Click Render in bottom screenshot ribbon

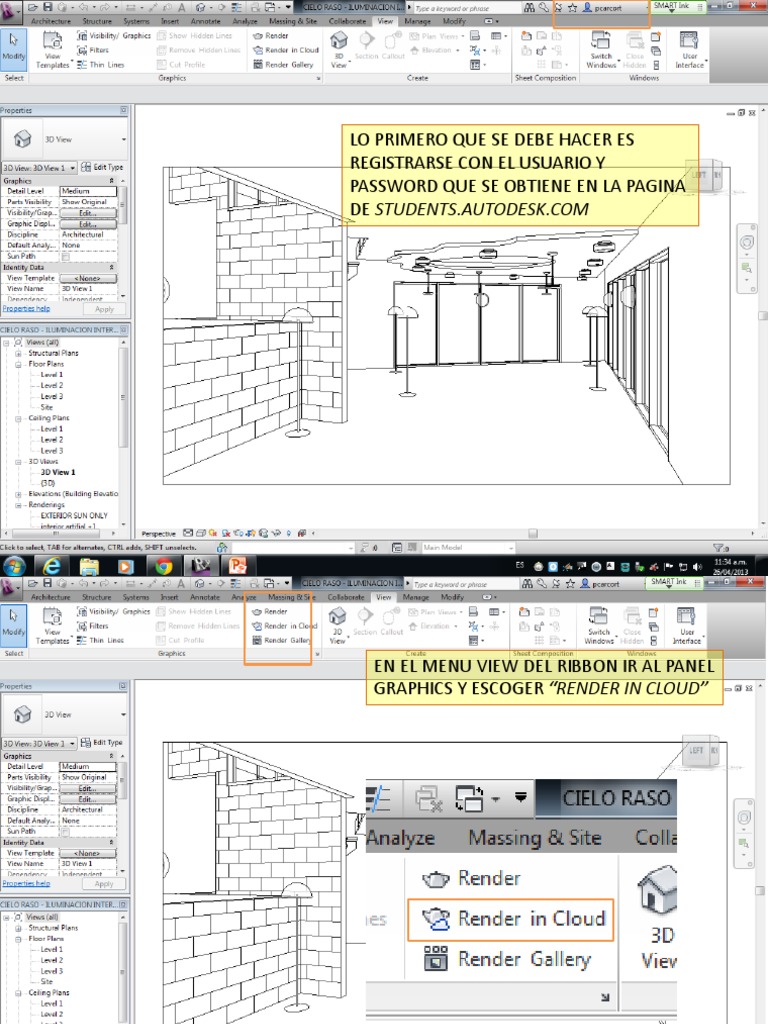(x=270, y=612)
